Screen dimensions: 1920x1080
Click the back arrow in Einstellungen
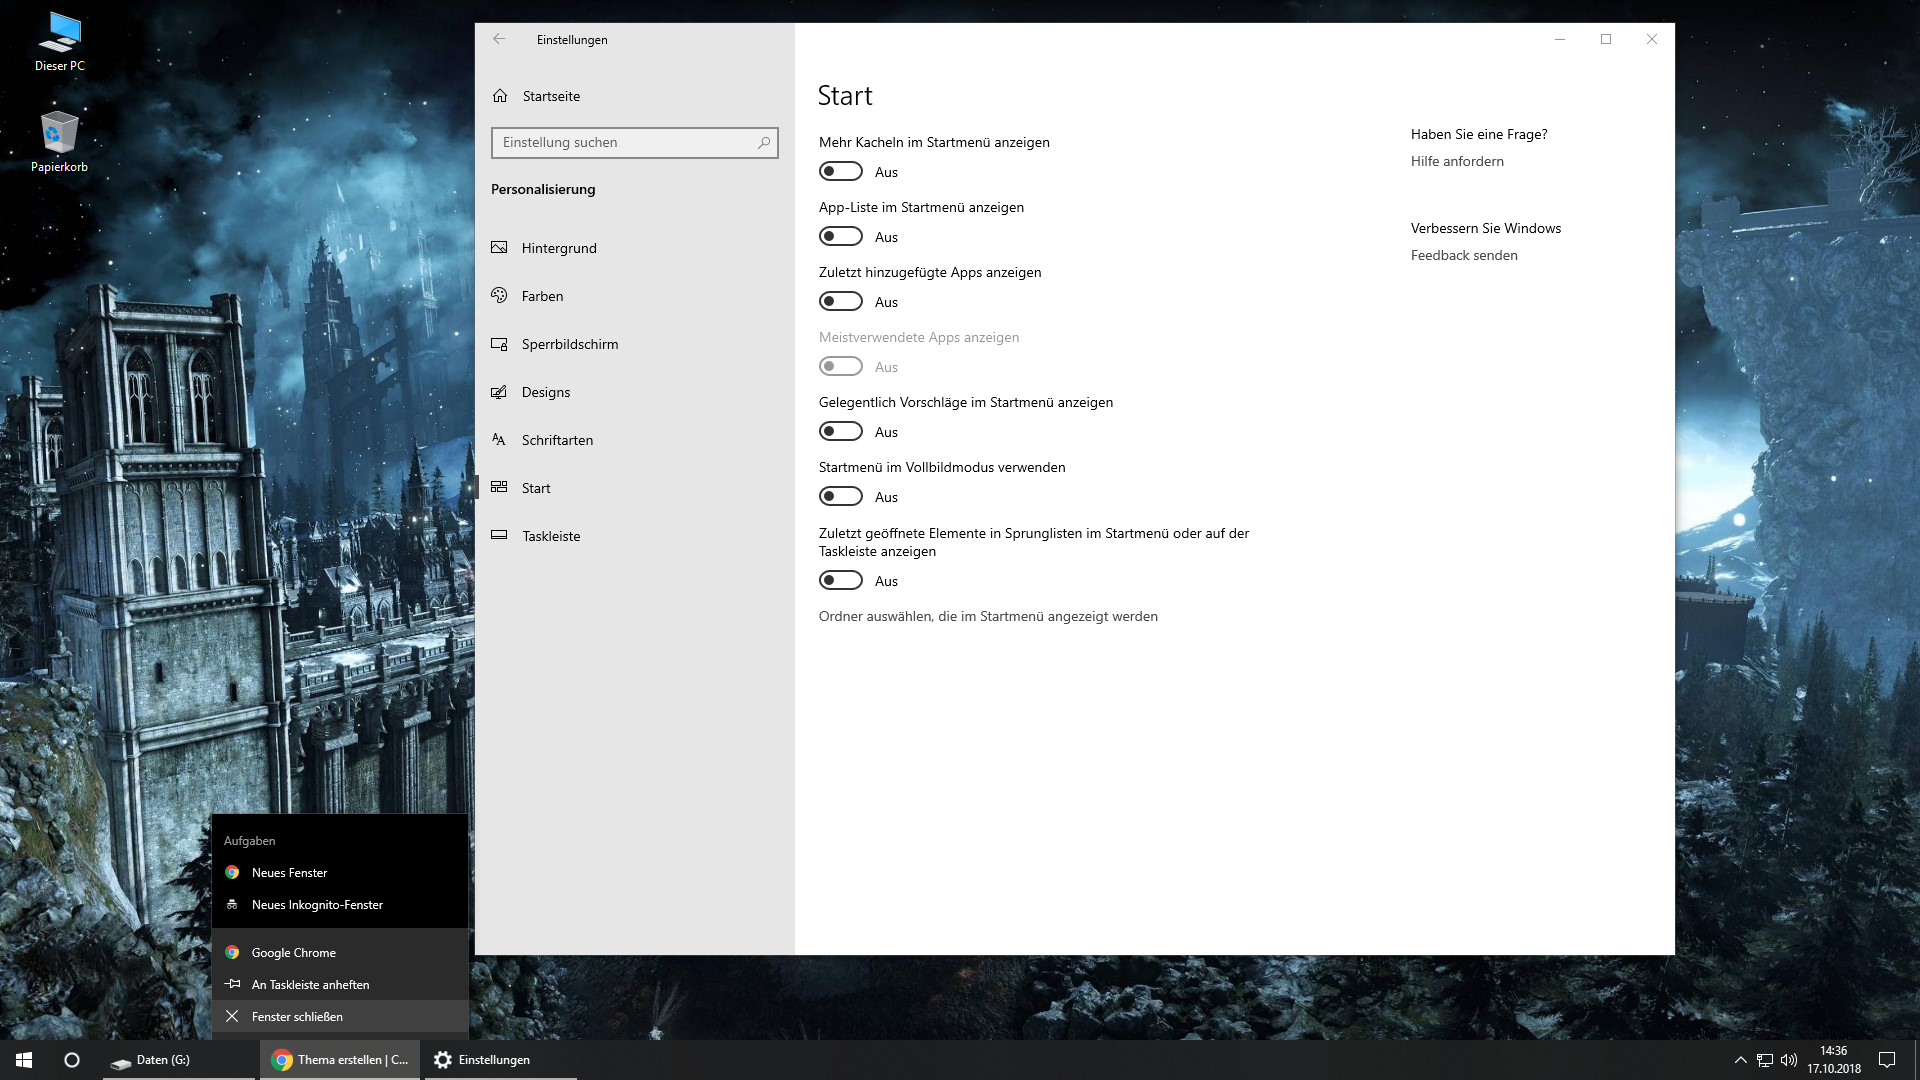point(499,39)
